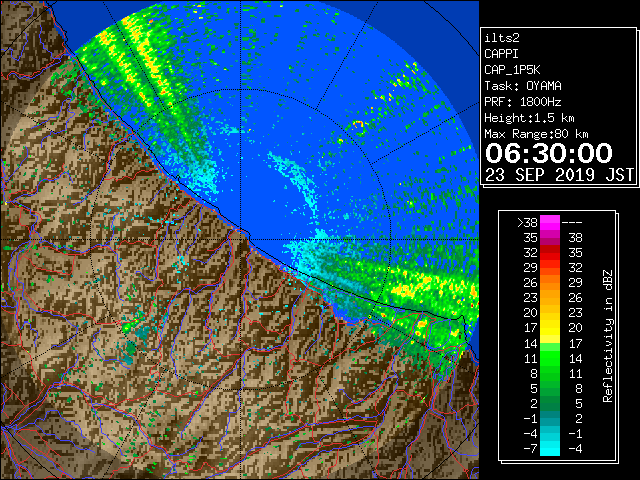Pick the red 32 dBZ legend swatch
Screen dimensions: 640x480
click(550, 253)
